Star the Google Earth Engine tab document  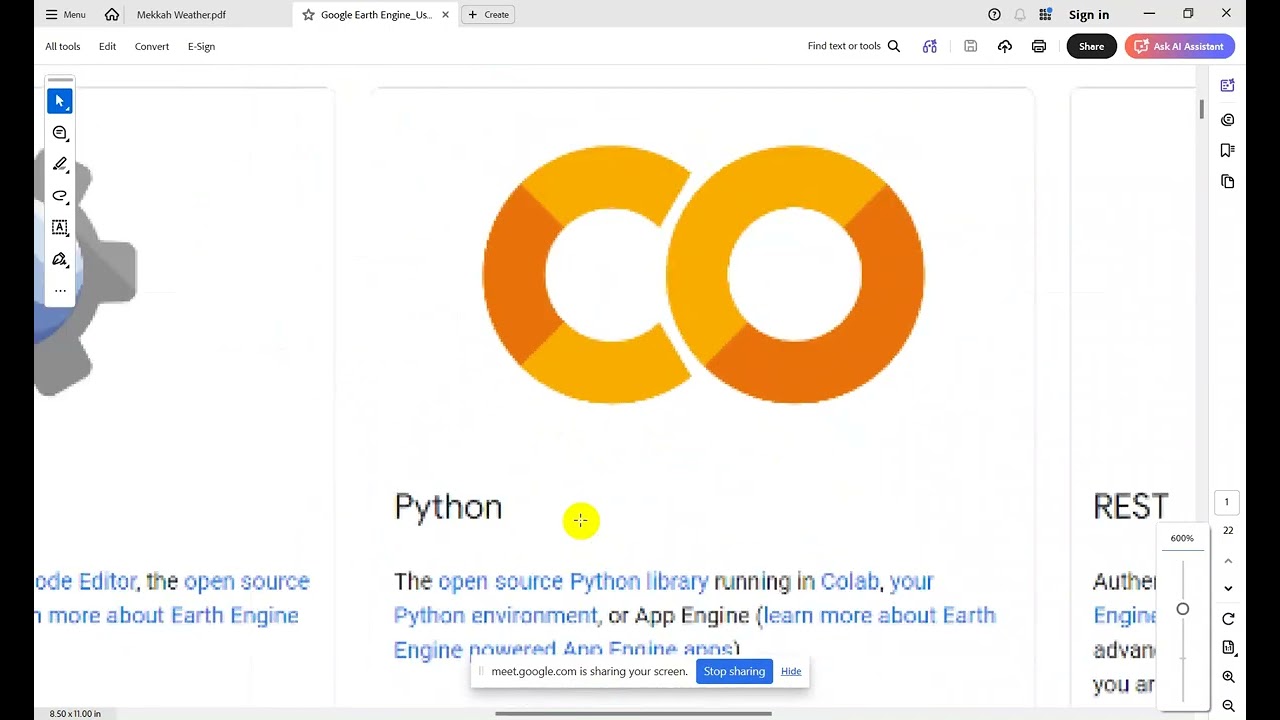pyautogui.click(x=308, y=15)
